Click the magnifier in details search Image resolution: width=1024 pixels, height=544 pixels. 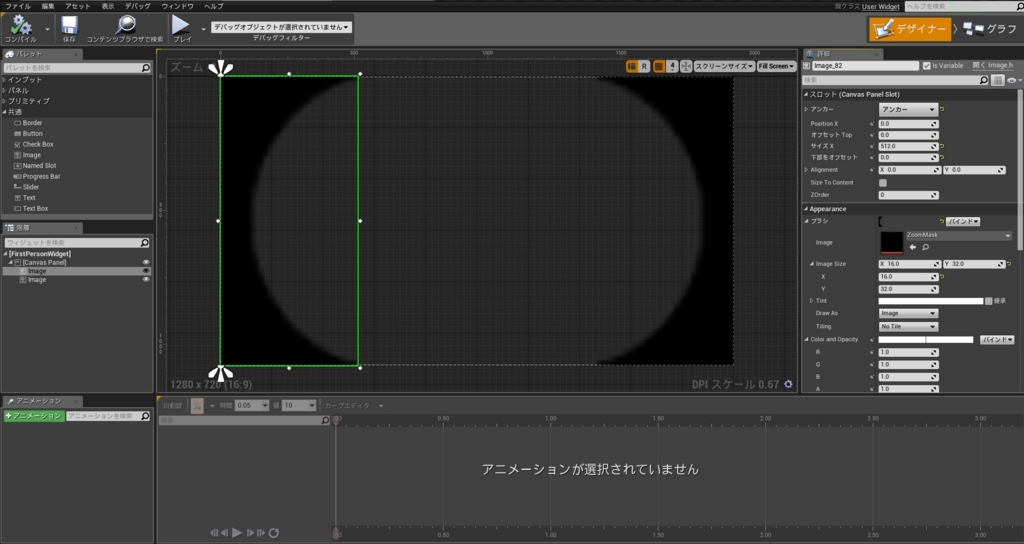pos(984,80)
